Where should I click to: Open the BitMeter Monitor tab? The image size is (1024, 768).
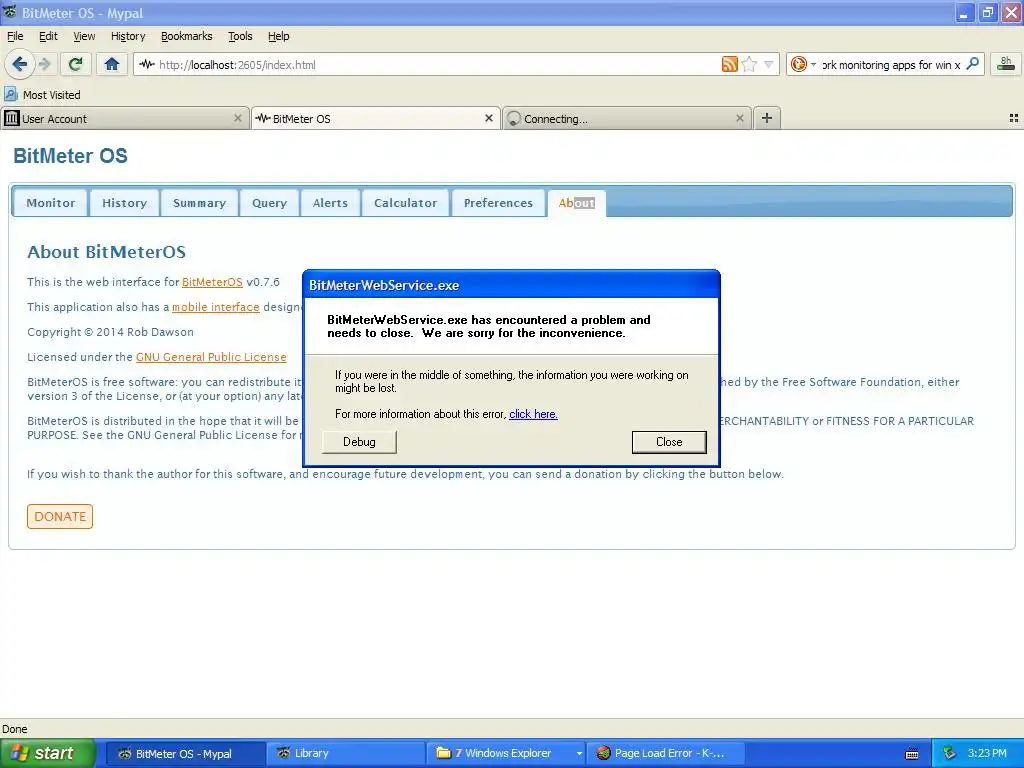50,203
